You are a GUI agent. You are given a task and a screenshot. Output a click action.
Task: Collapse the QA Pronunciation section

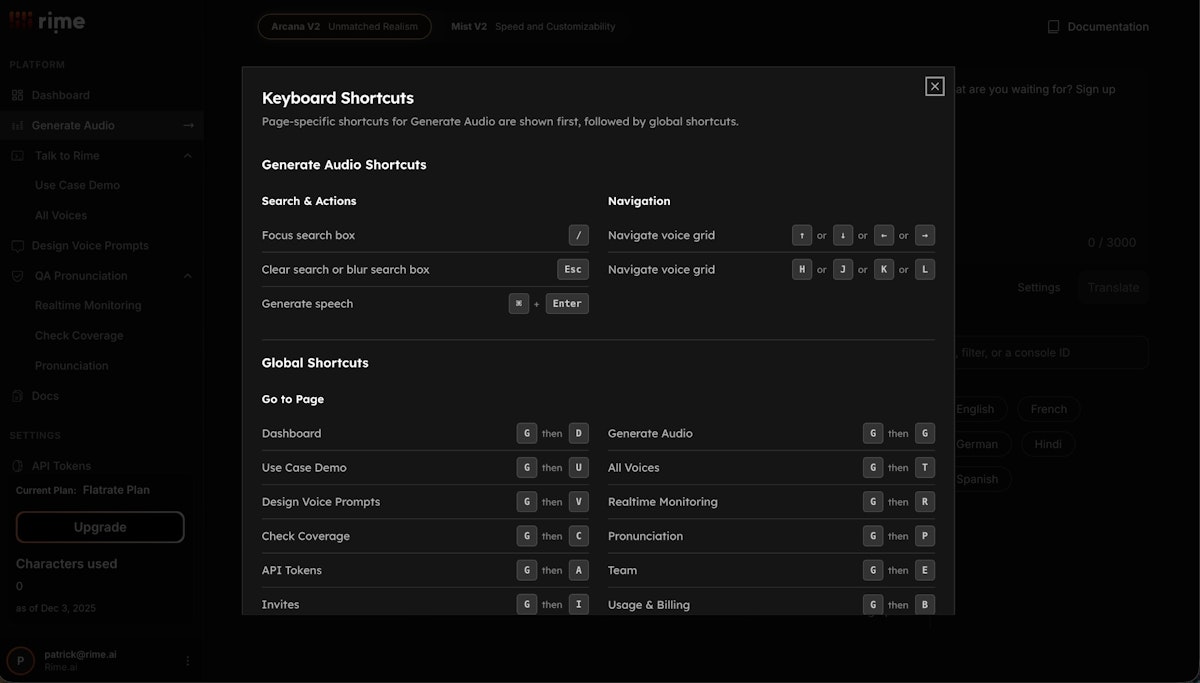(186, 275)
